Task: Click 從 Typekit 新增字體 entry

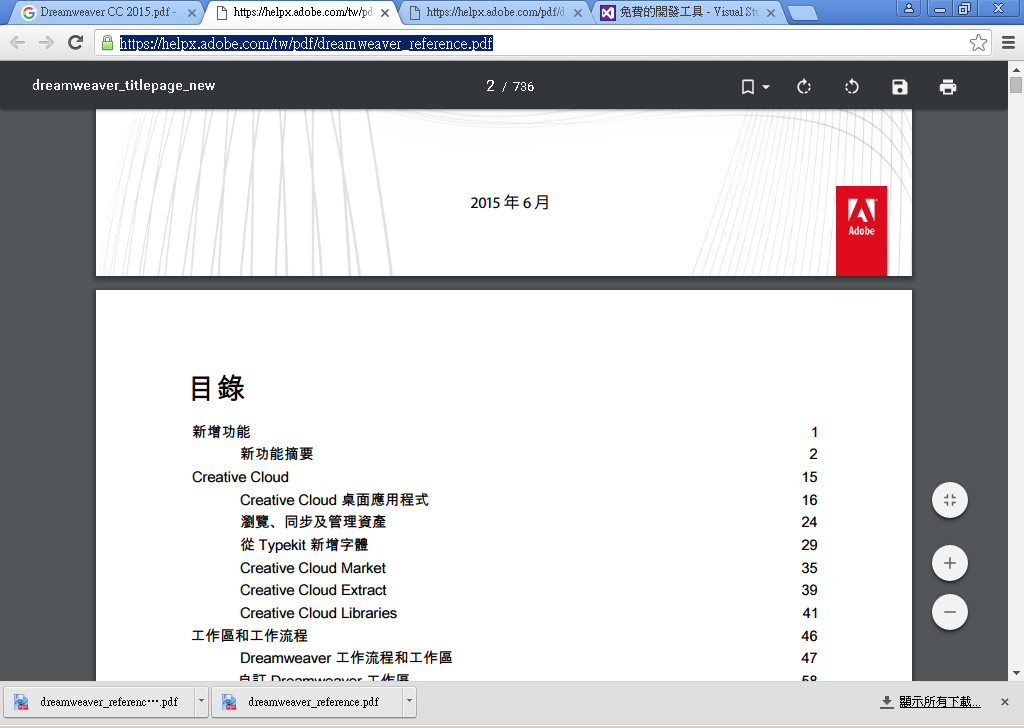Action: click(304, 545)
